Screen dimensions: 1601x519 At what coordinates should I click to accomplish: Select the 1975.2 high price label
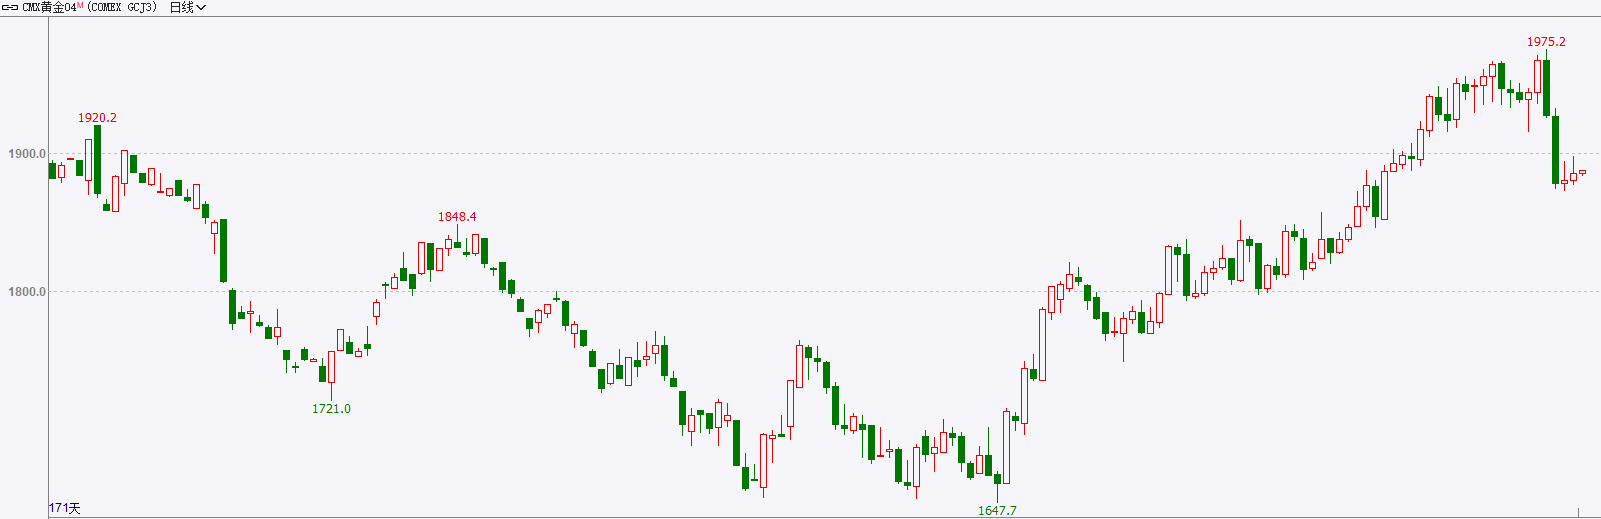pos(1546,42)
